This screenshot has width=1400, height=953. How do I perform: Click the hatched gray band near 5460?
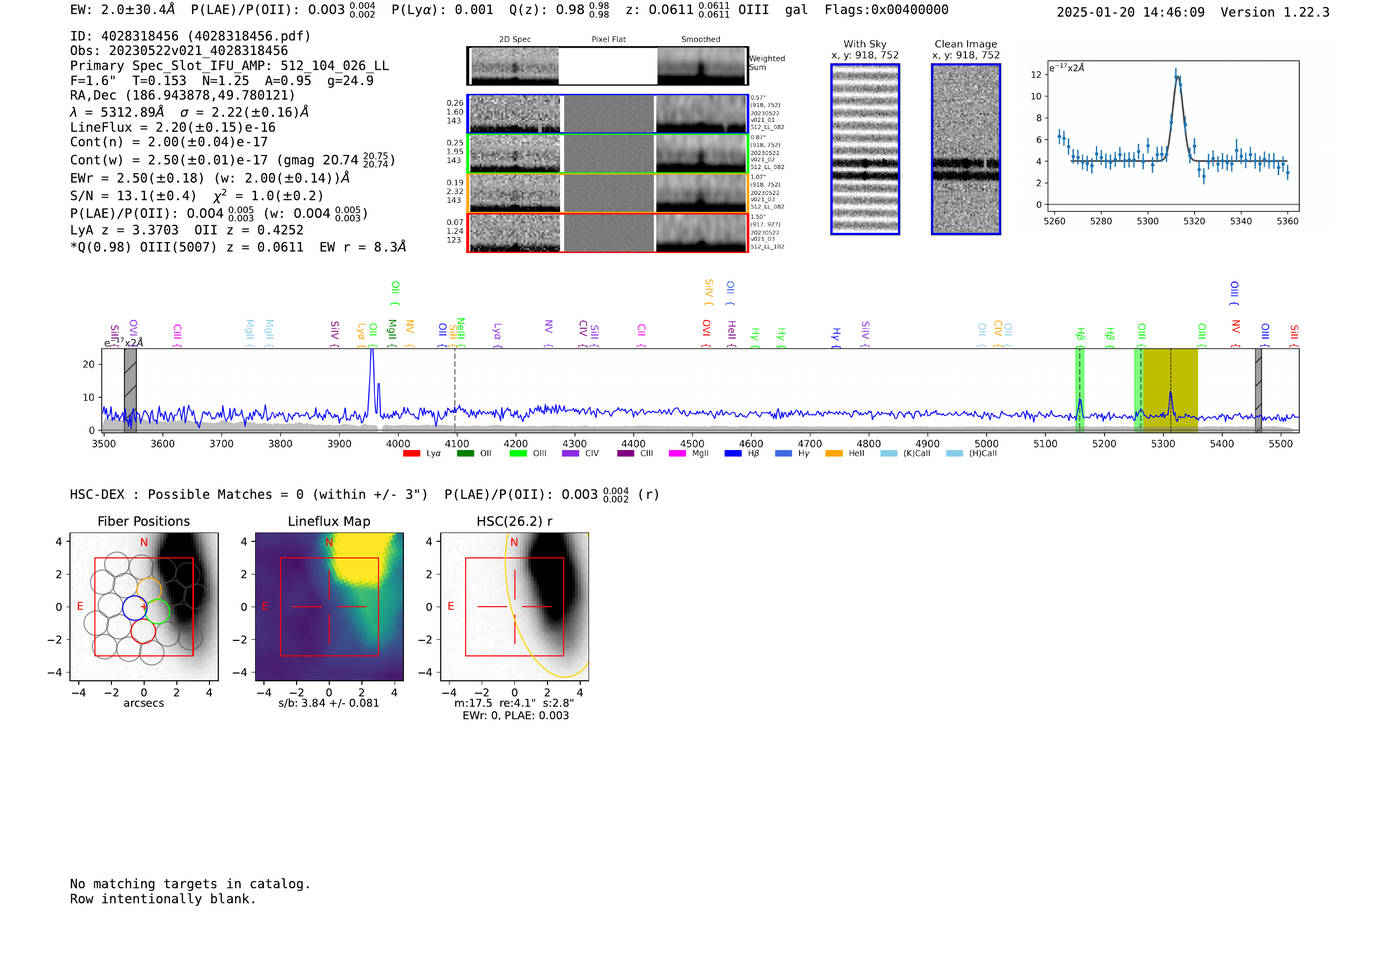(1258, 390)
